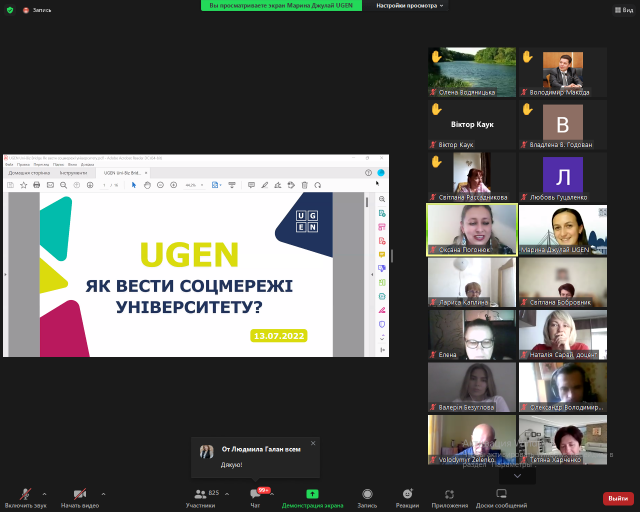The height and width of the screenshot is (512, 640).
Task: Click Acrobat add comment icon
Action: 251,185
